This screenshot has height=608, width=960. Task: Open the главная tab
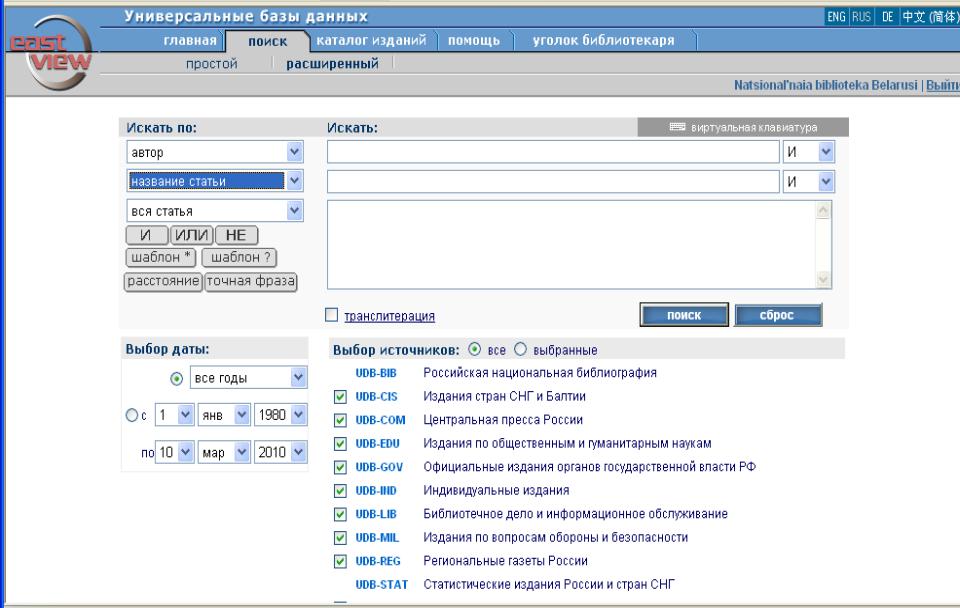tap(190, 40)
